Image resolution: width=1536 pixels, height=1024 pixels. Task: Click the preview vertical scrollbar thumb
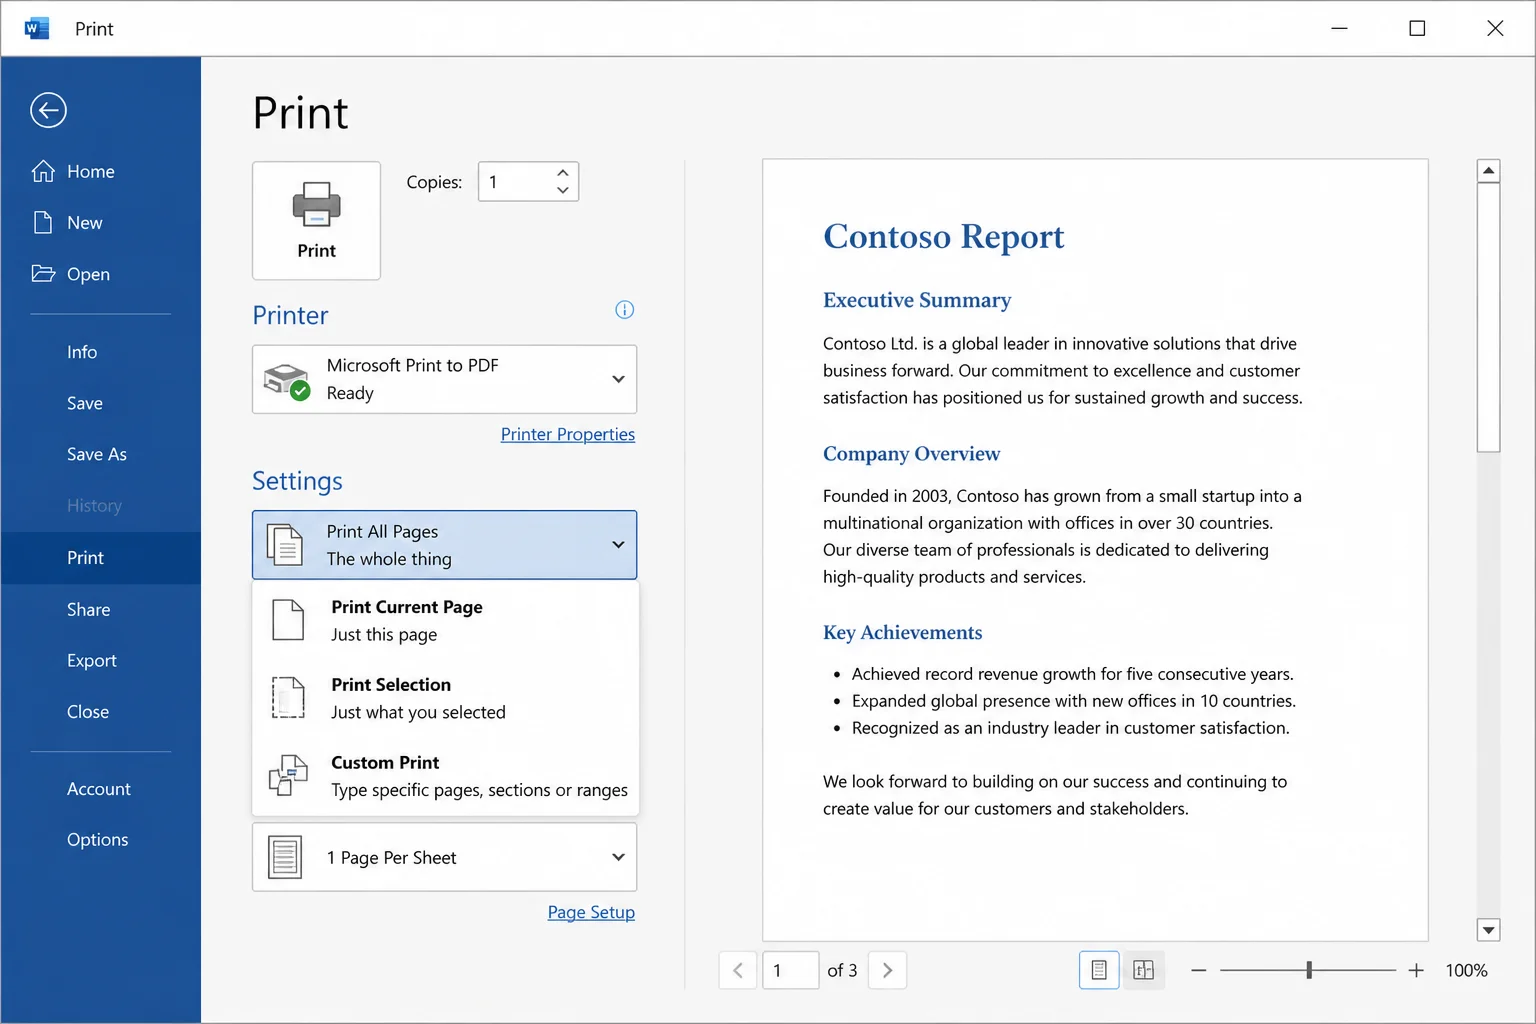pos(1489,317)
